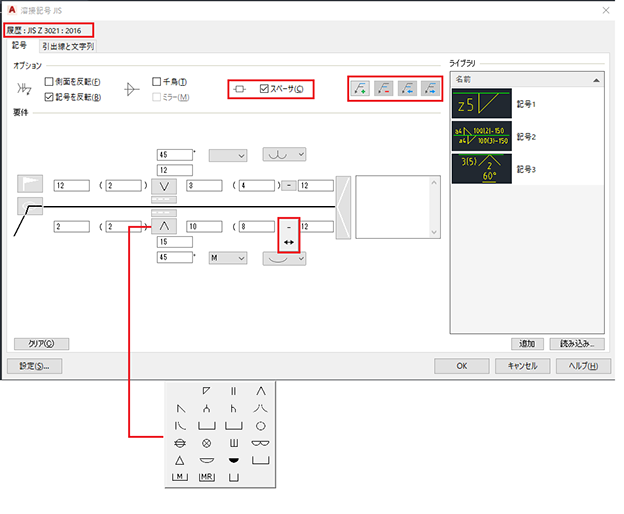Pick the fillet triangle flag symbol in palette
The width and height of the screenshot is (624, 514).
click(206, 391)
